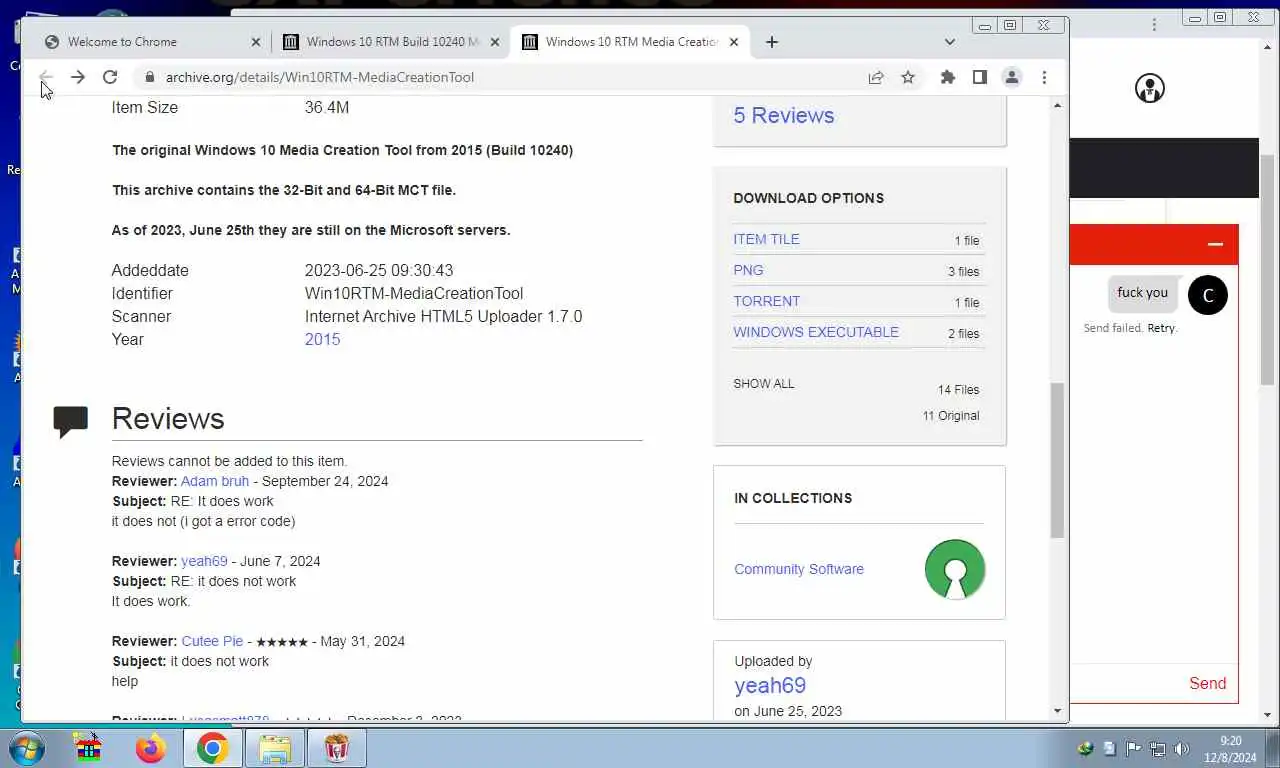Close the Windows 10 RTM Build 10240 tab
Image resolution: width=1280 pixels, height=768 pixels.
click(x=494, y=42)
